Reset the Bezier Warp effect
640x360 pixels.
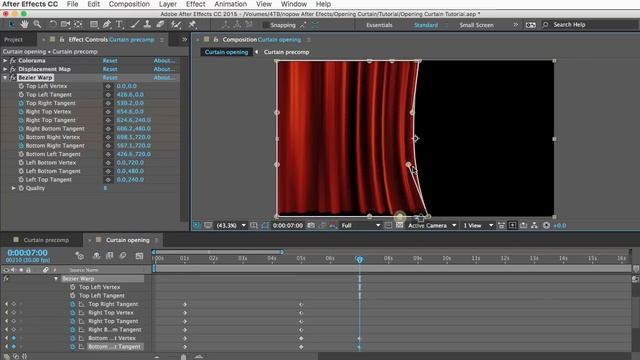click(x=110, y=78)
